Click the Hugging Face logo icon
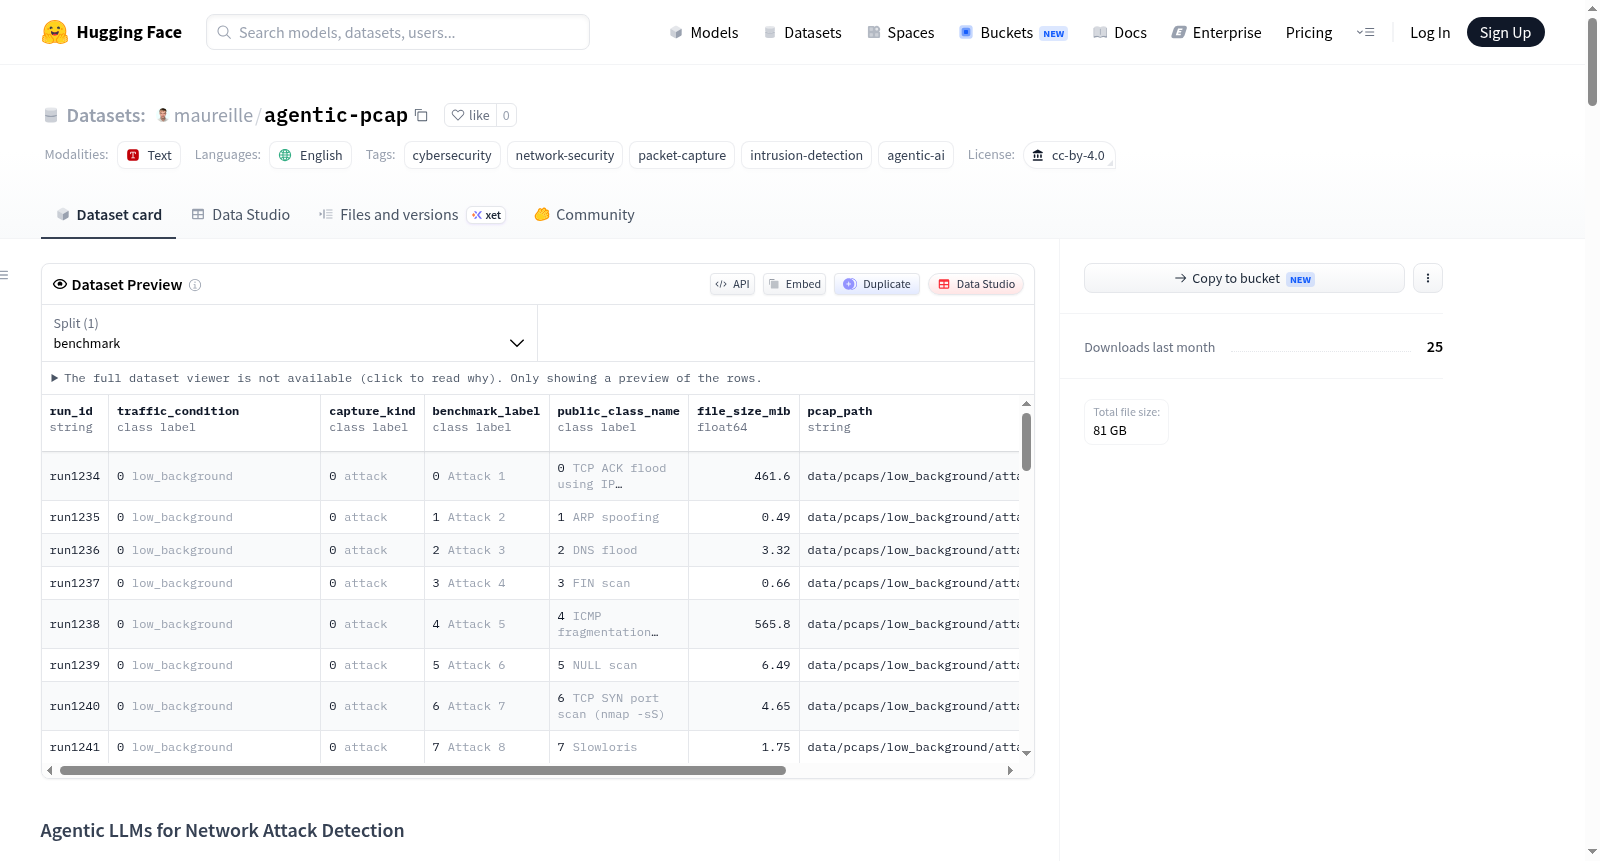Image resolution: width=1600 pixels, height=861 pixels. (x=55, y=32)
